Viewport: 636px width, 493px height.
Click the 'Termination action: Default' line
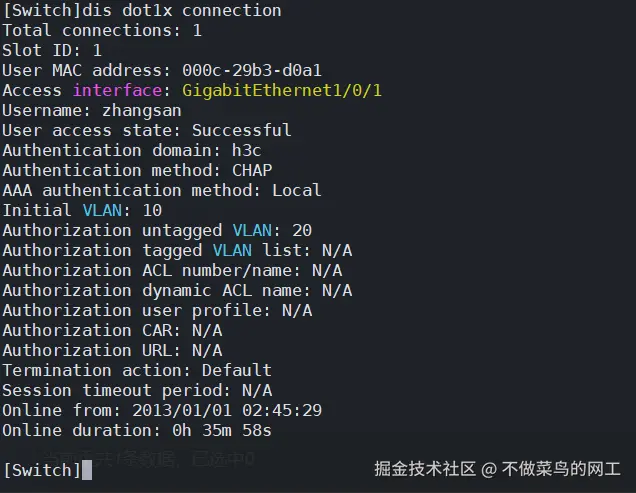(x=137, y=370)
